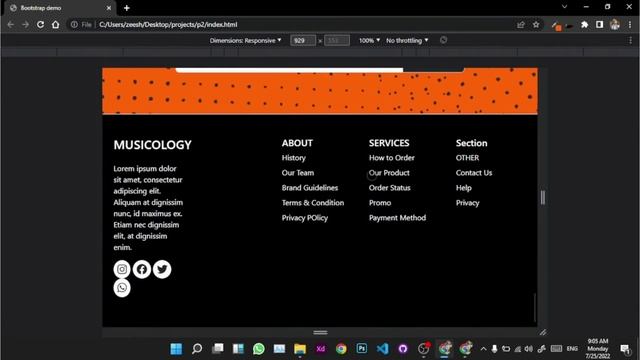The image size is (640, 360).
Task: Open Windows Start menu
Action: coord(176,349)
